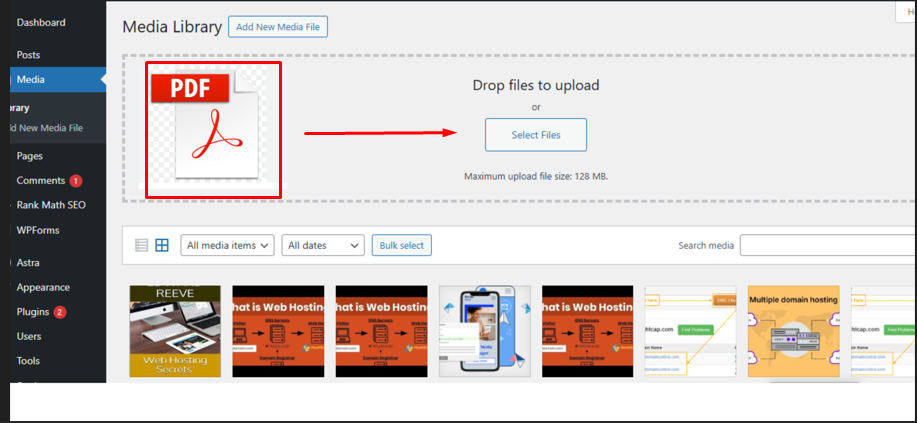Click the Select Files button
The height and width of the screenshot is (423, 917).
pyautogui.click(x=536, y=135)
